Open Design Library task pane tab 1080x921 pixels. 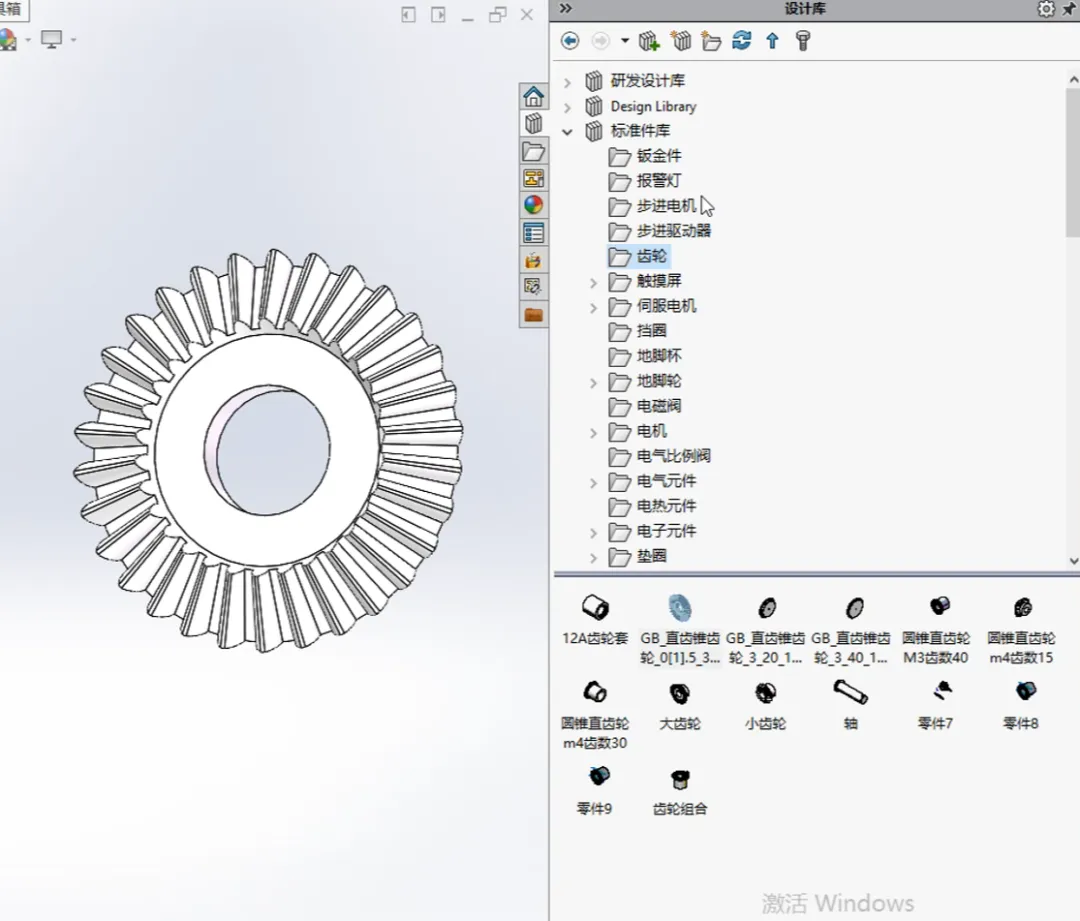click(x=533, y=123)
